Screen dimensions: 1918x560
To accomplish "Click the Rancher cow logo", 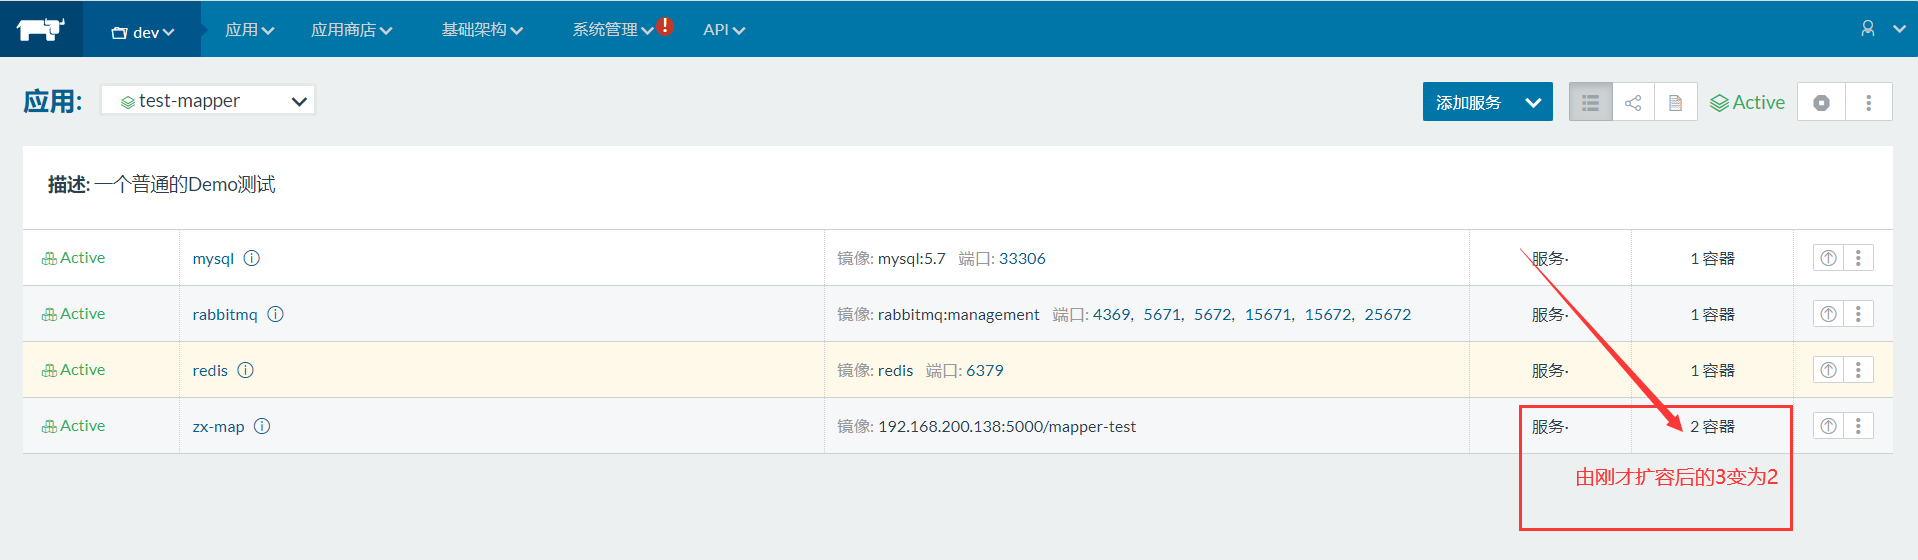I will 40,29.
